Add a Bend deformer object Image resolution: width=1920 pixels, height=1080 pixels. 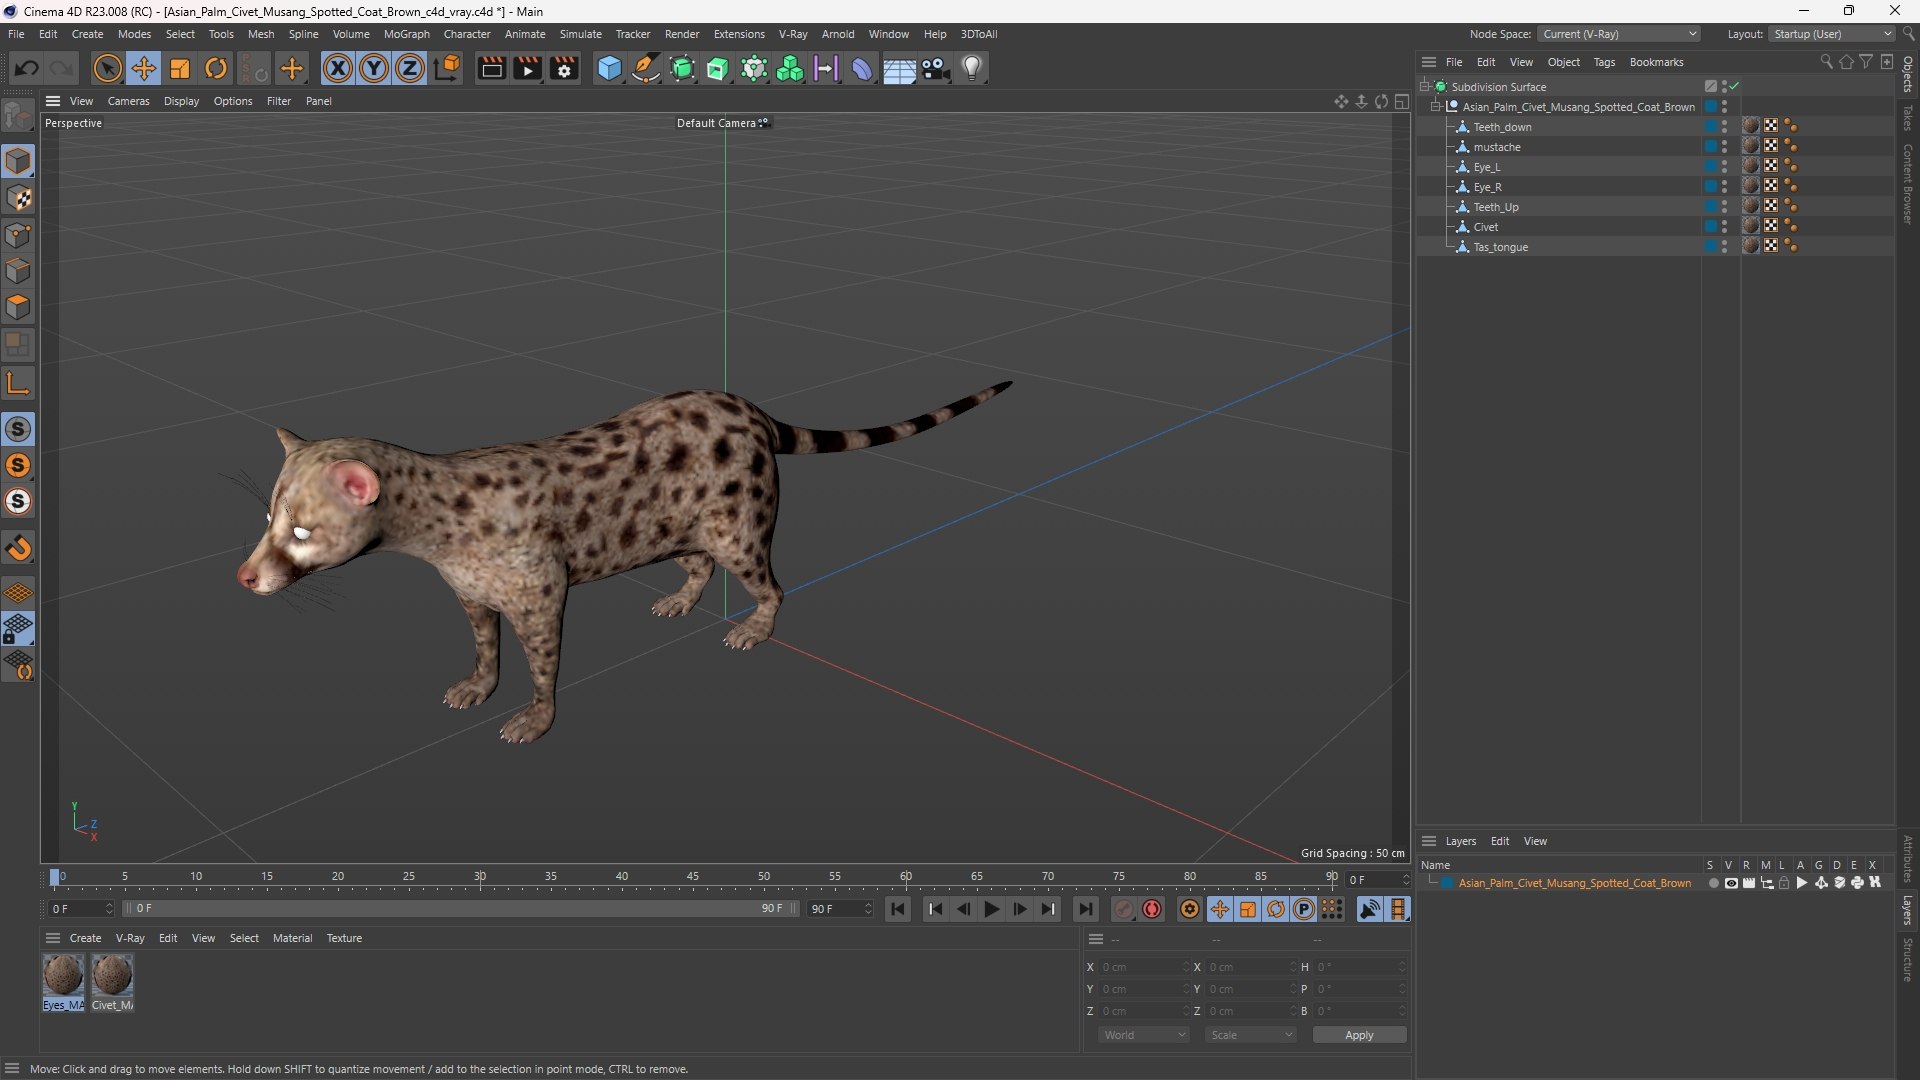862,68
